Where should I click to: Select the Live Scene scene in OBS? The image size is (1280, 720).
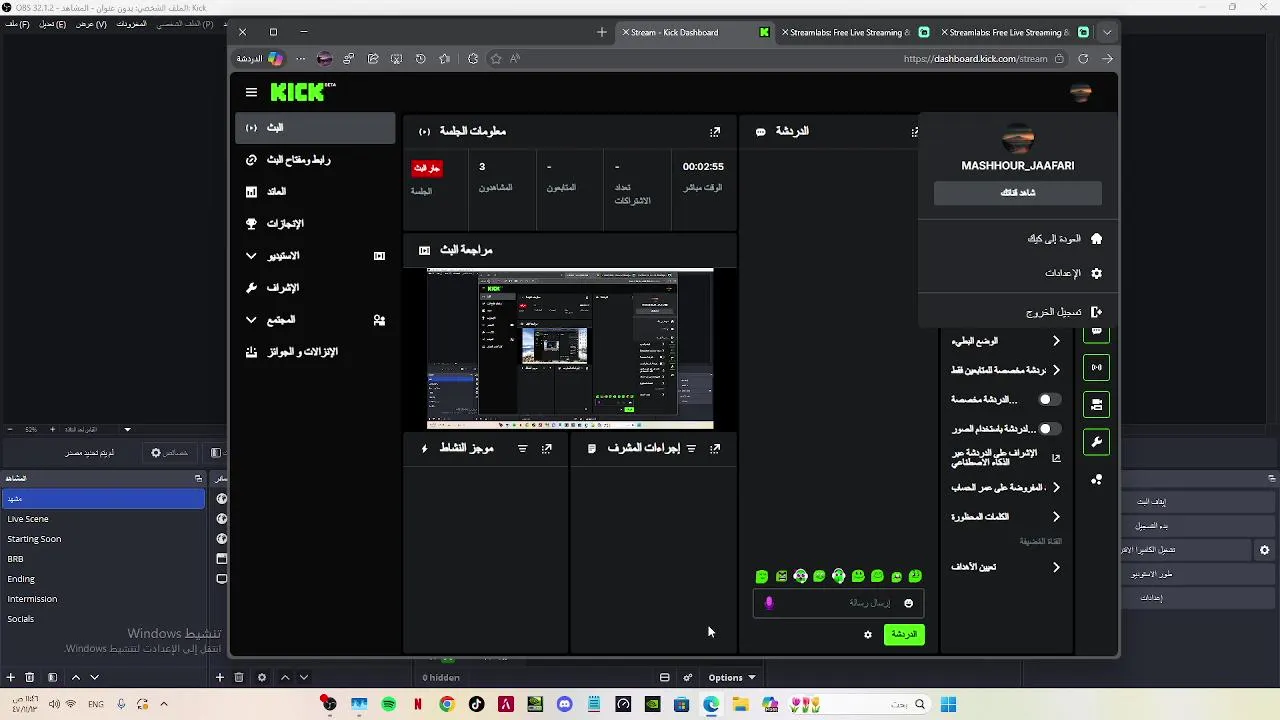tap(102, 519)
